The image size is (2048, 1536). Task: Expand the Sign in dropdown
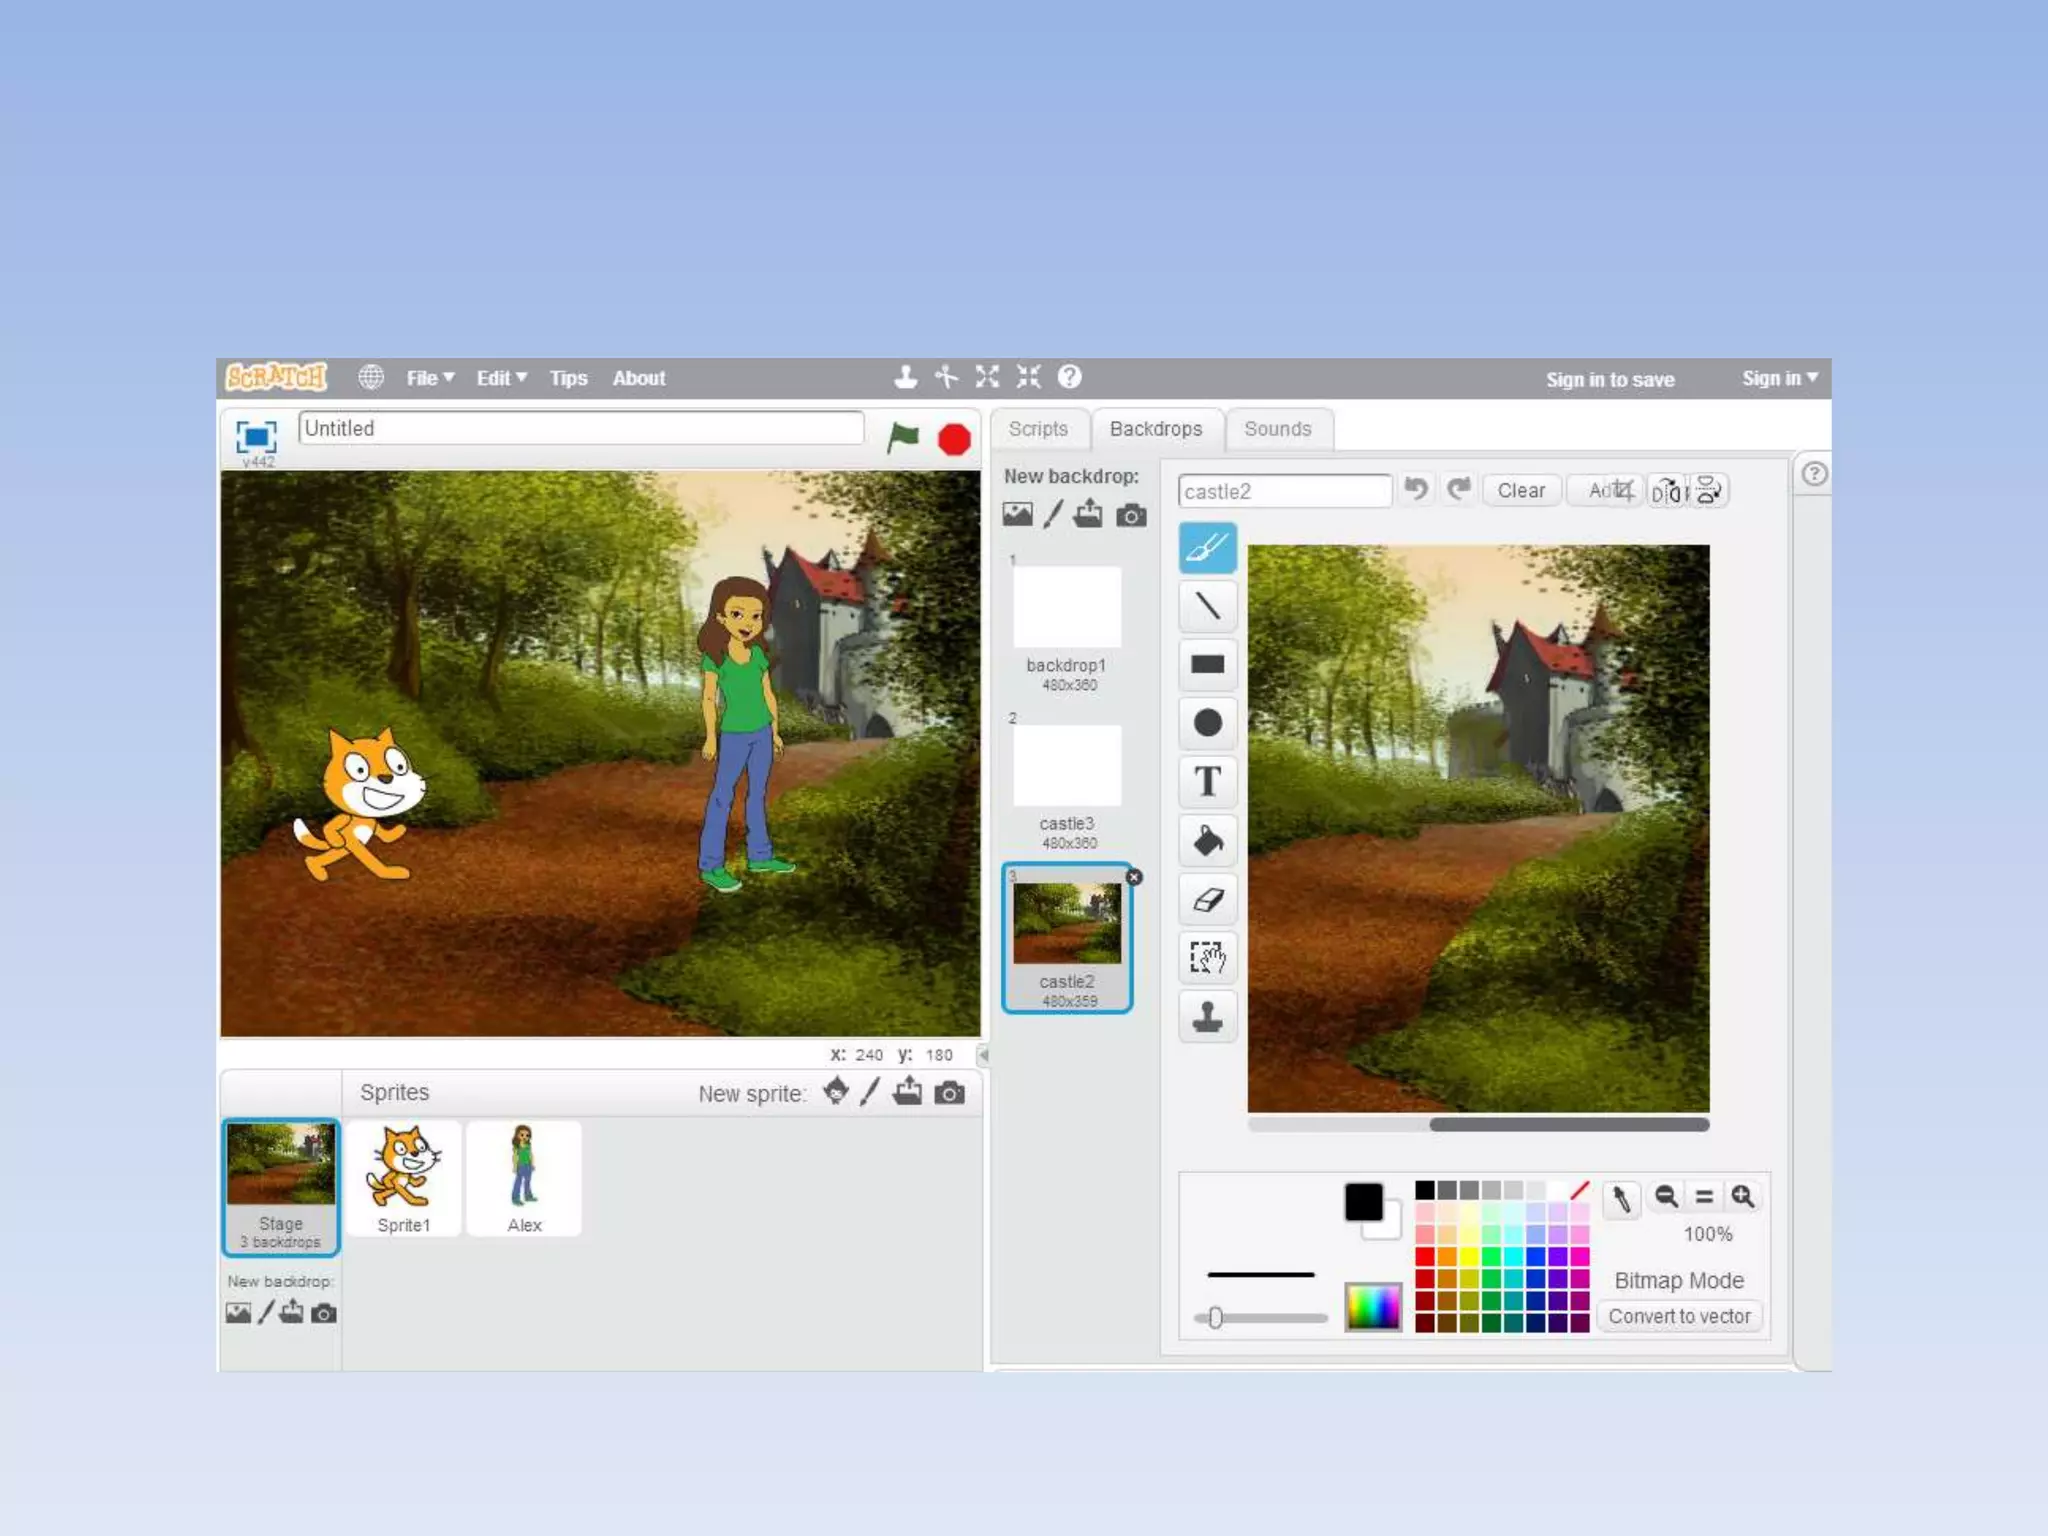(x=1779, y=378)
